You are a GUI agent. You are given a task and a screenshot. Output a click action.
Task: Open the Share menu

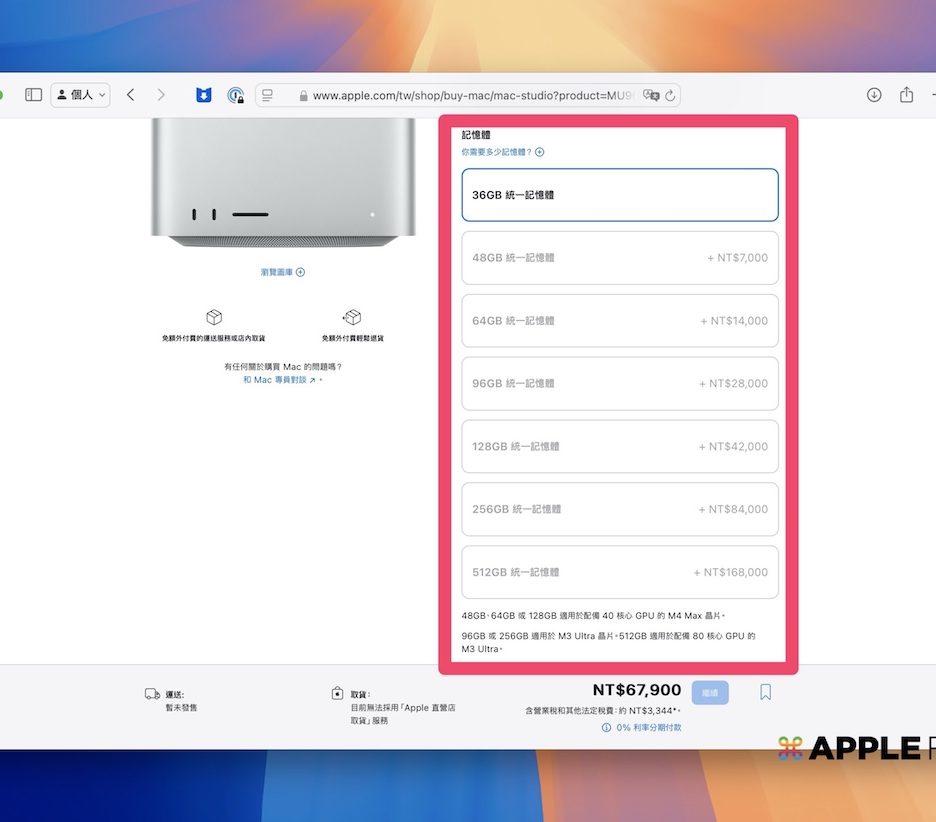[906, 95]
